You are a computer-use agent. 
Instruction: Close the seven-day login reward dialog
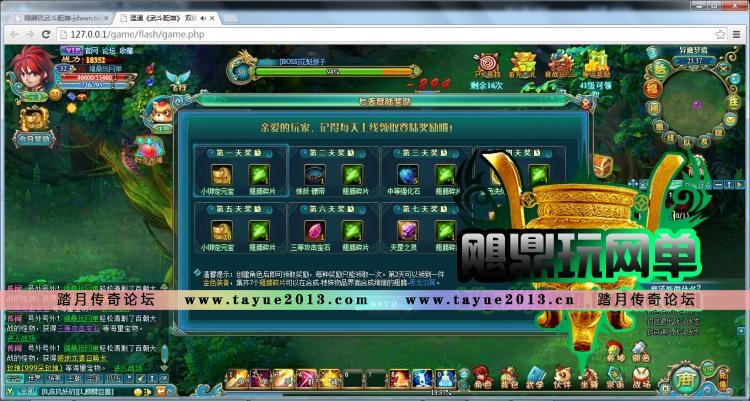(x=586, y=103)
